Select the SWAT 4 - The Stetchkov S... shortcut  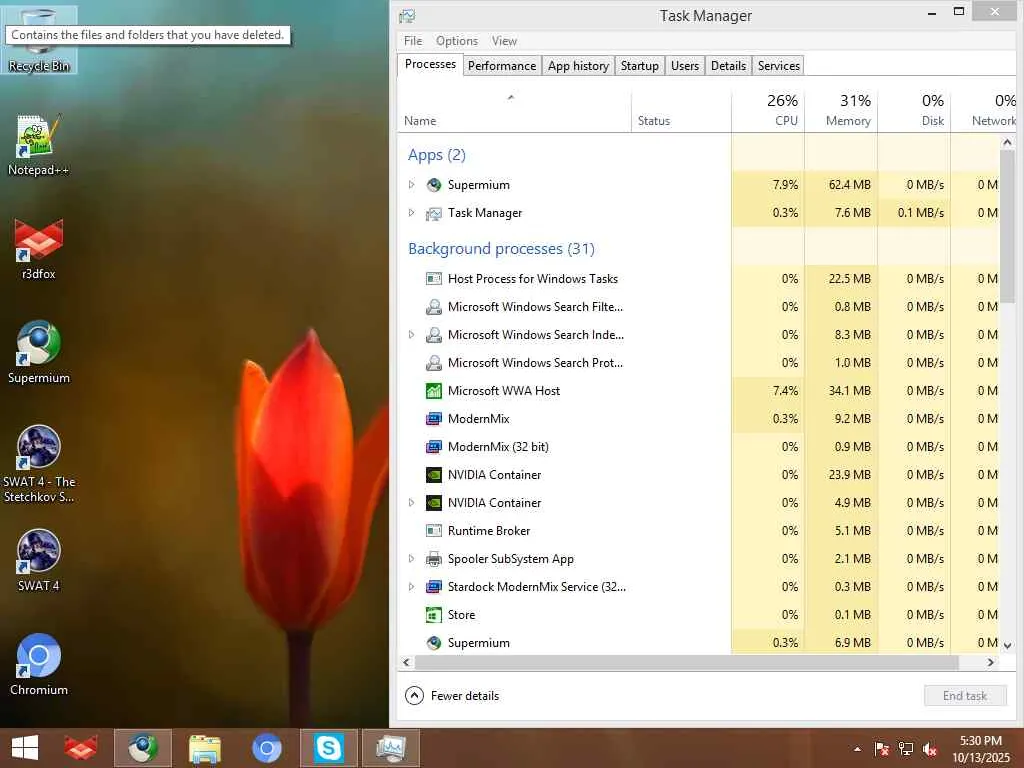click(x=39, y=464)
